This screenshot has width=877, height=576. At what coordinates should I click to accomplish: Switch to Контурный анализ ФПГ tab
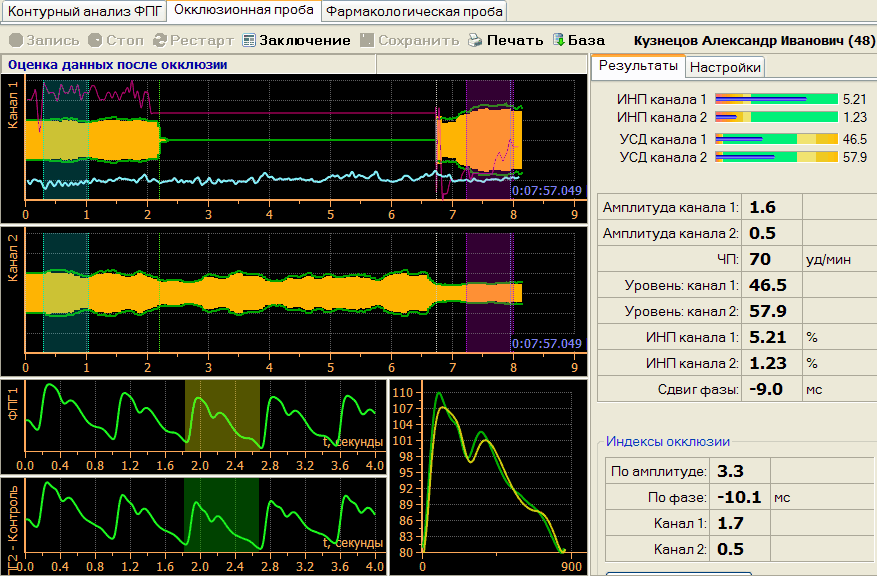tap(84, 12)
